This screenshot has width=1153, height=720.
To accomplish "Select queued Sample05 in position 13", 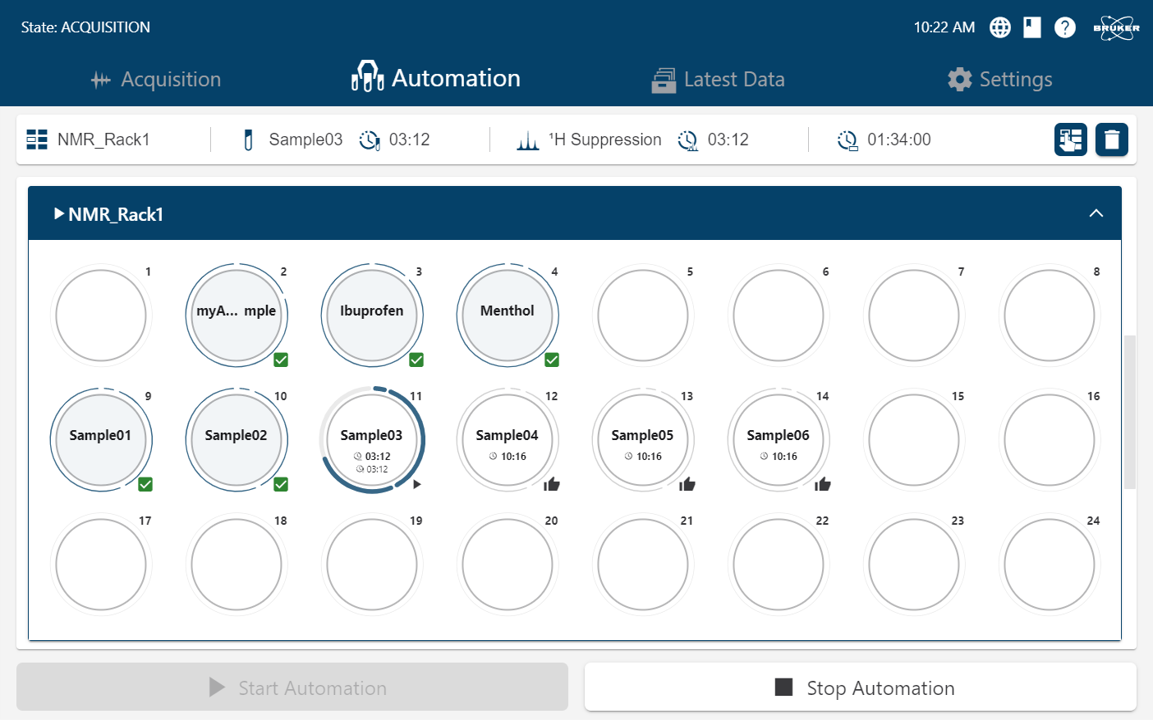I will (642, 439).
